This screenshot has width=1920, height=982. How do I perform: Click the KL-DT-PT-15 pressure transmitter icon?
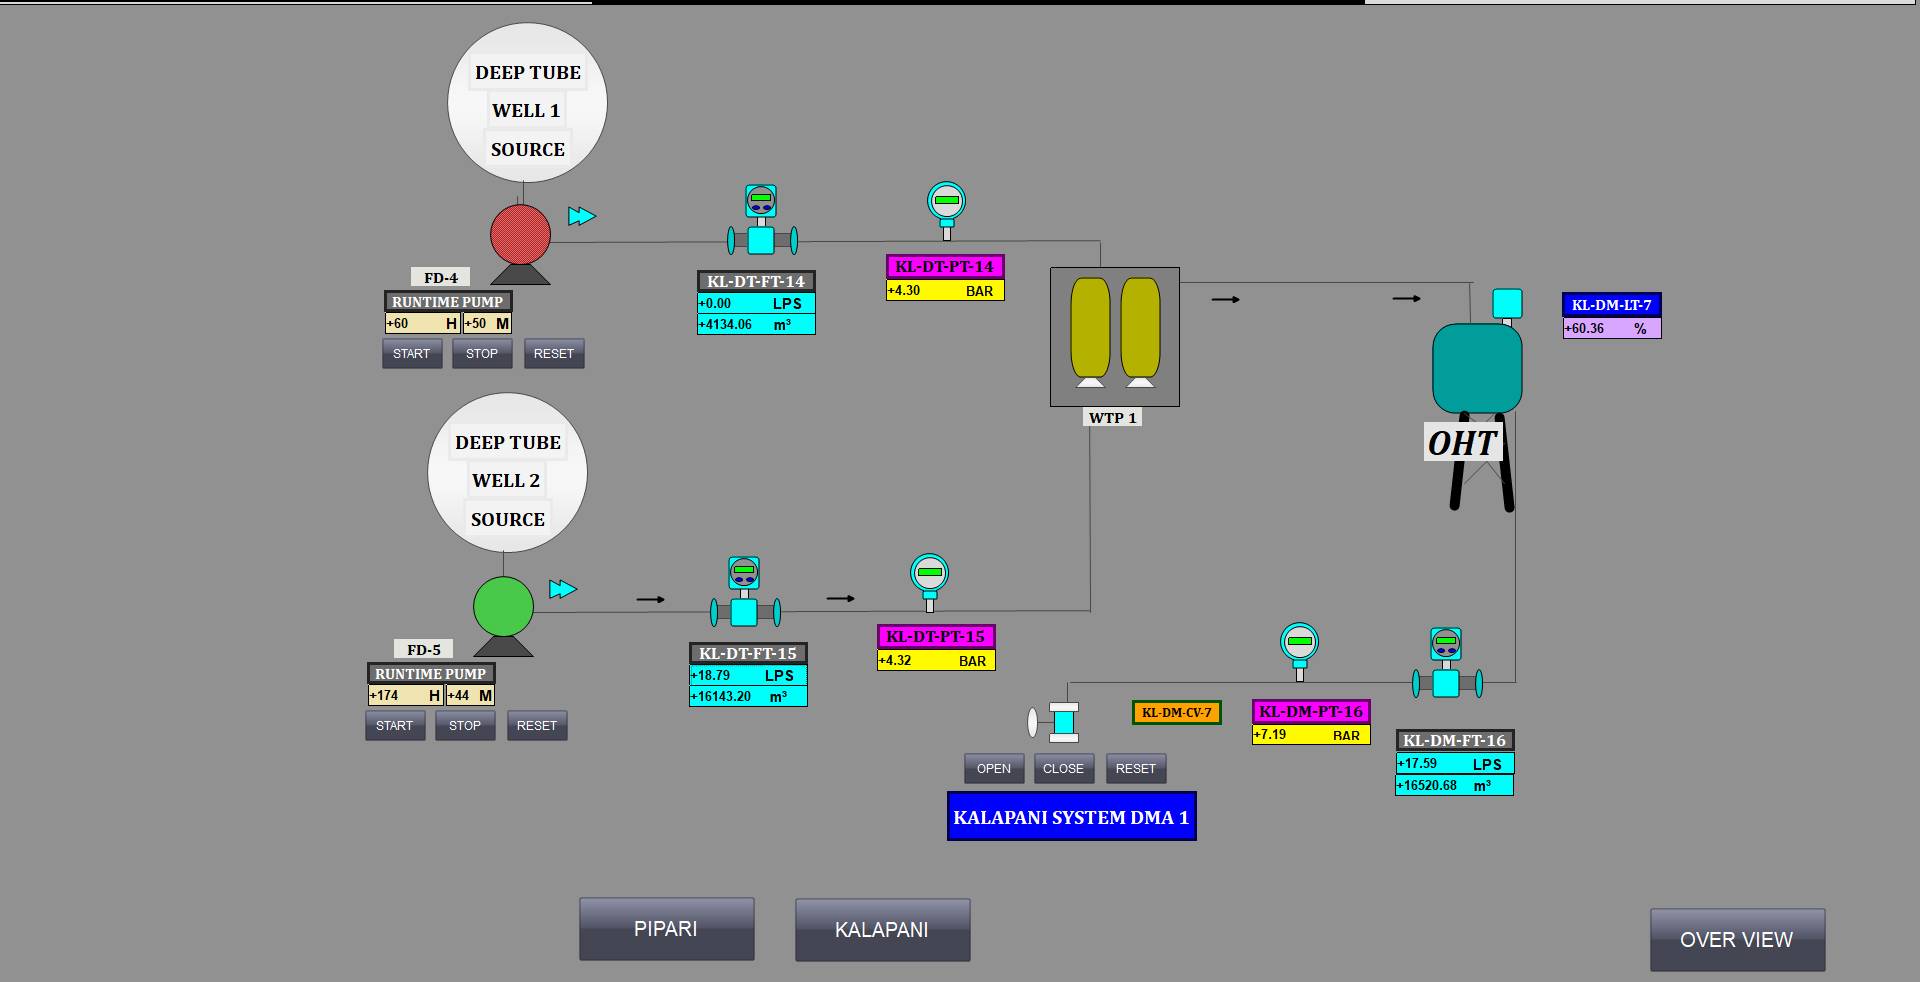[929, 578]
